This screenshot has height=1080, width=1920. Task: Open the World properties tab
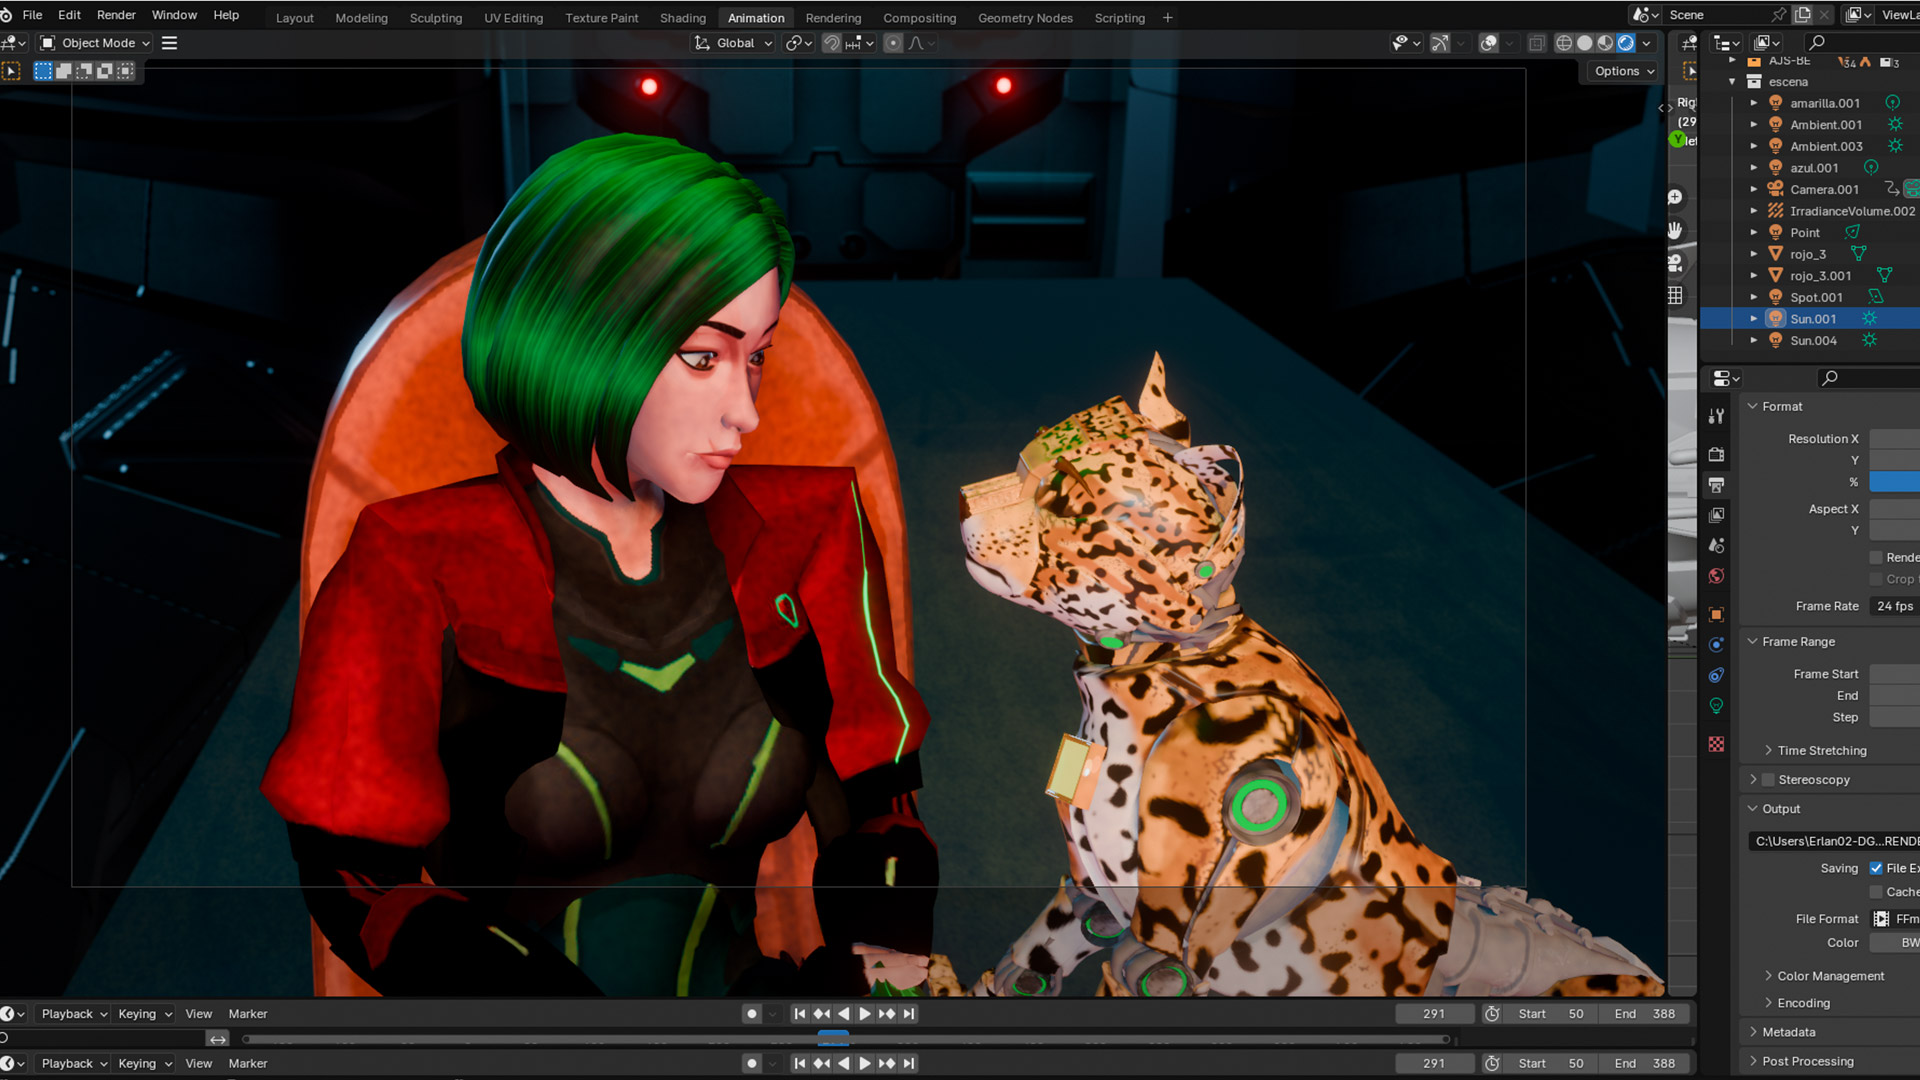coord(1716,576)
